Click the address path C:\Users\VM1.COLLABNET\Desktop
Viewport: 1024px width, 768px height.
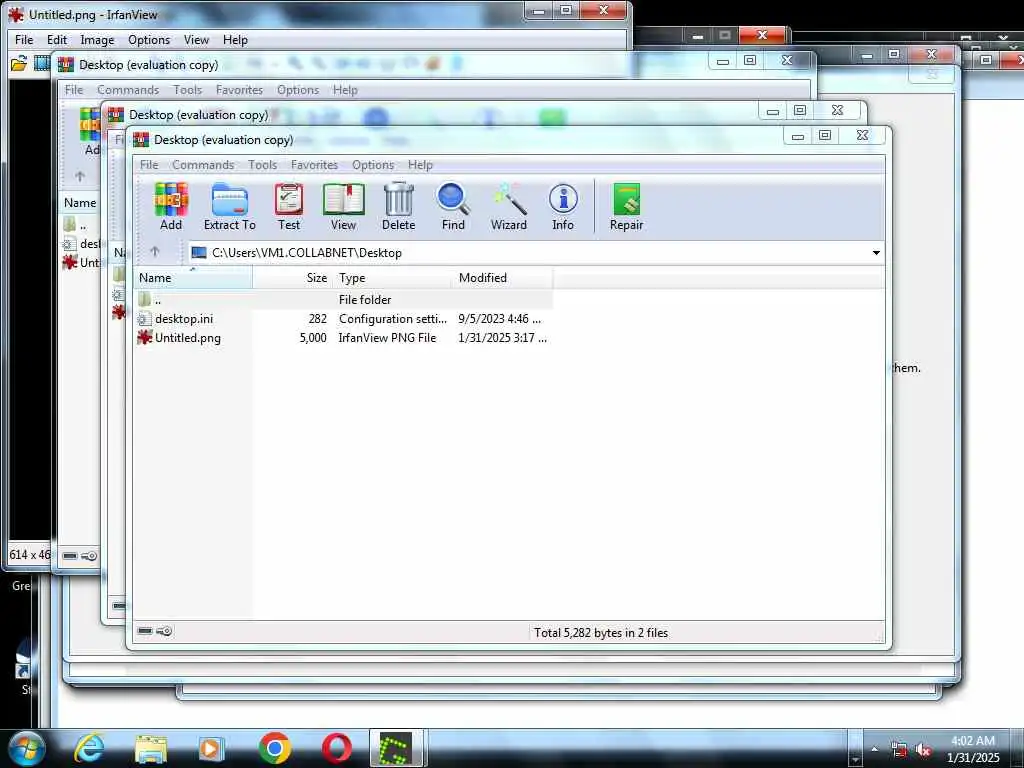tap(307, 253)
